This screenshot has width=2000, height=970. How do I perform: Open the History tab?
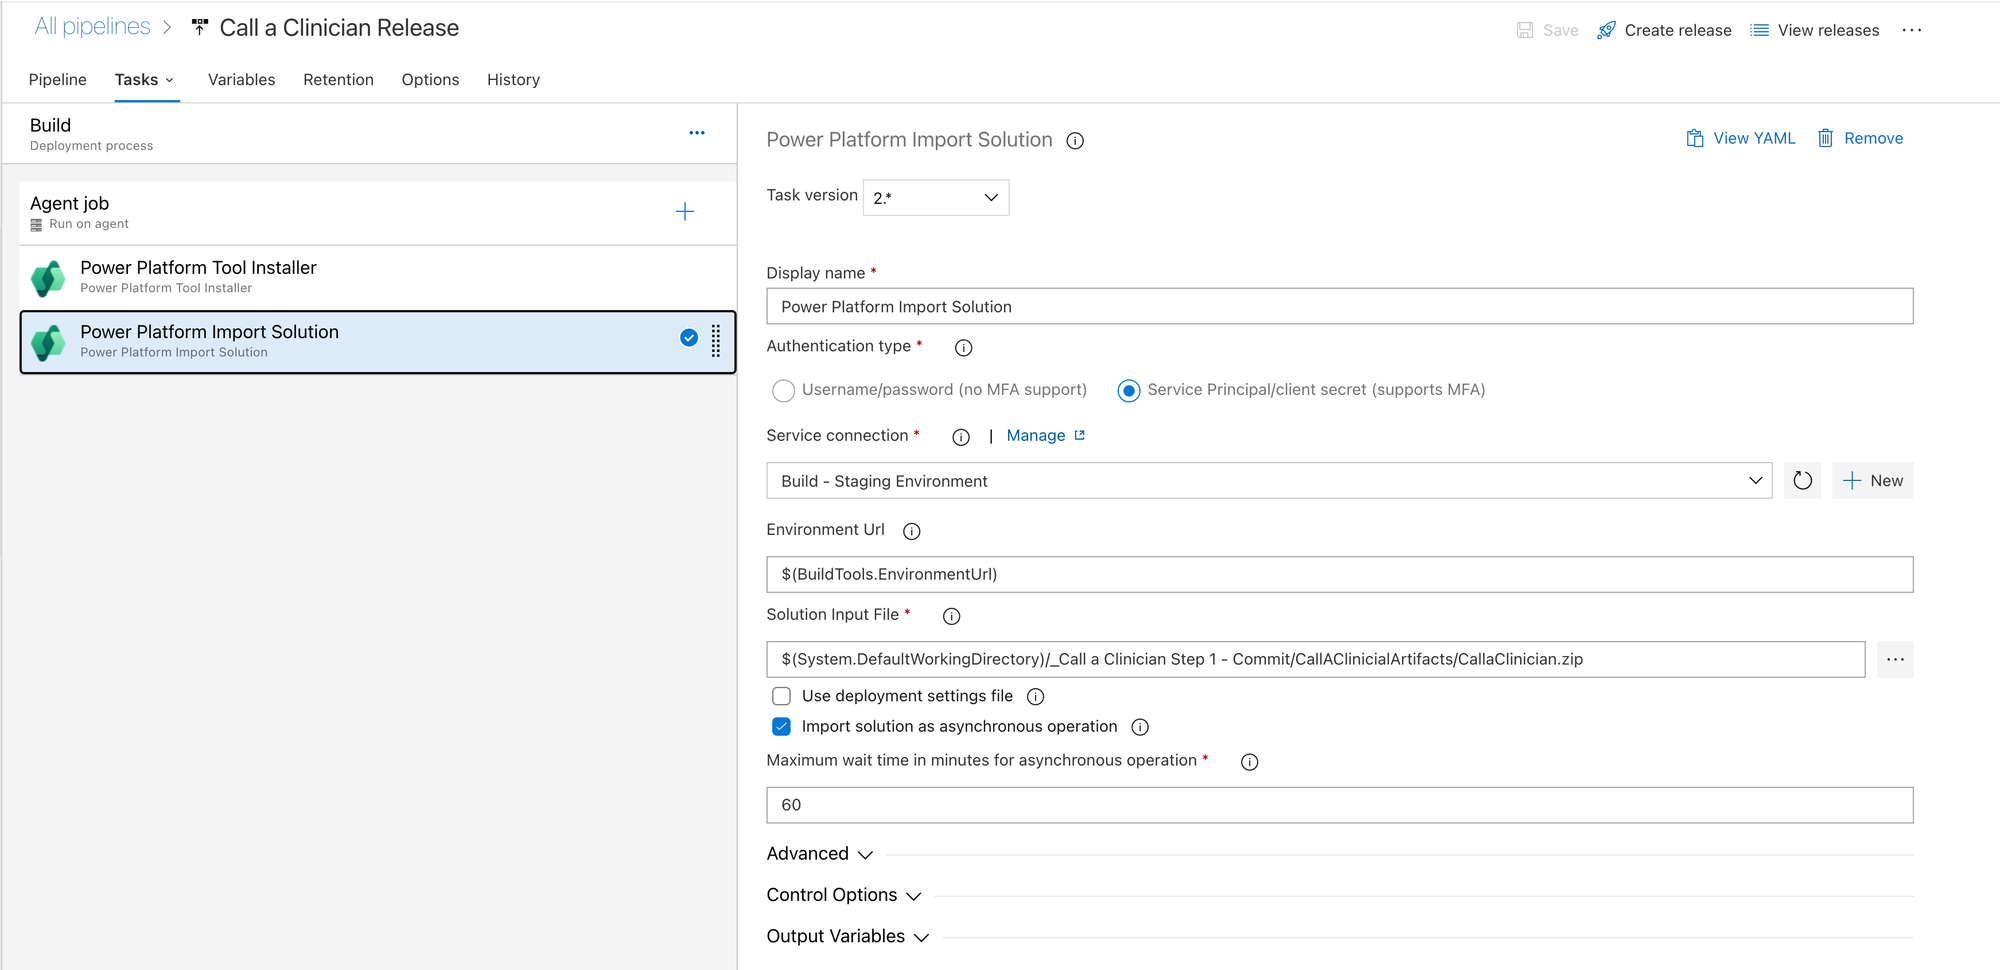click(x=513, y=80)
